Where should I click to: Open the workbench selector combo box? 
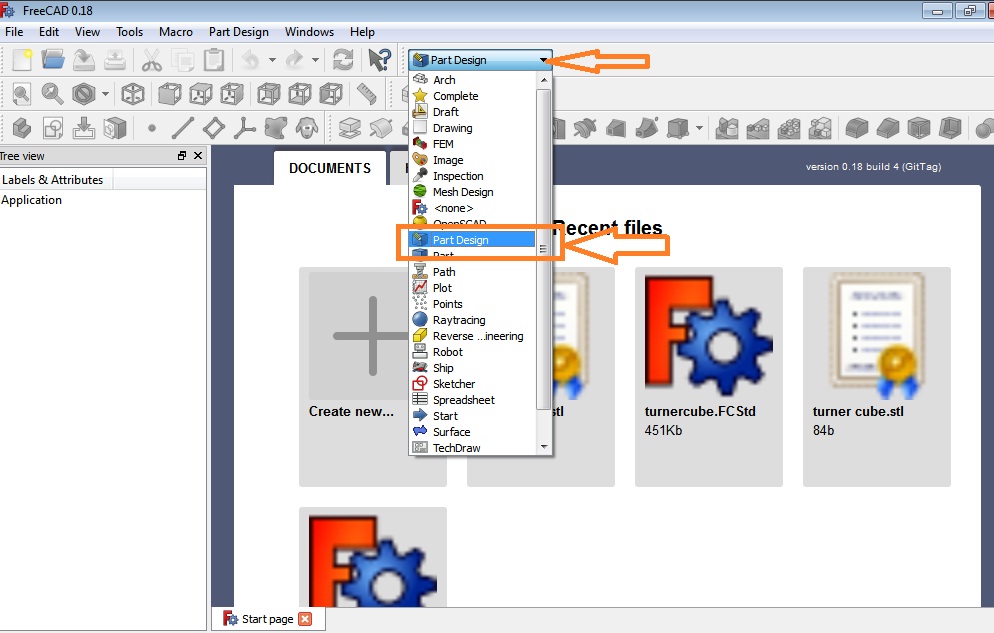click(480, 60)
